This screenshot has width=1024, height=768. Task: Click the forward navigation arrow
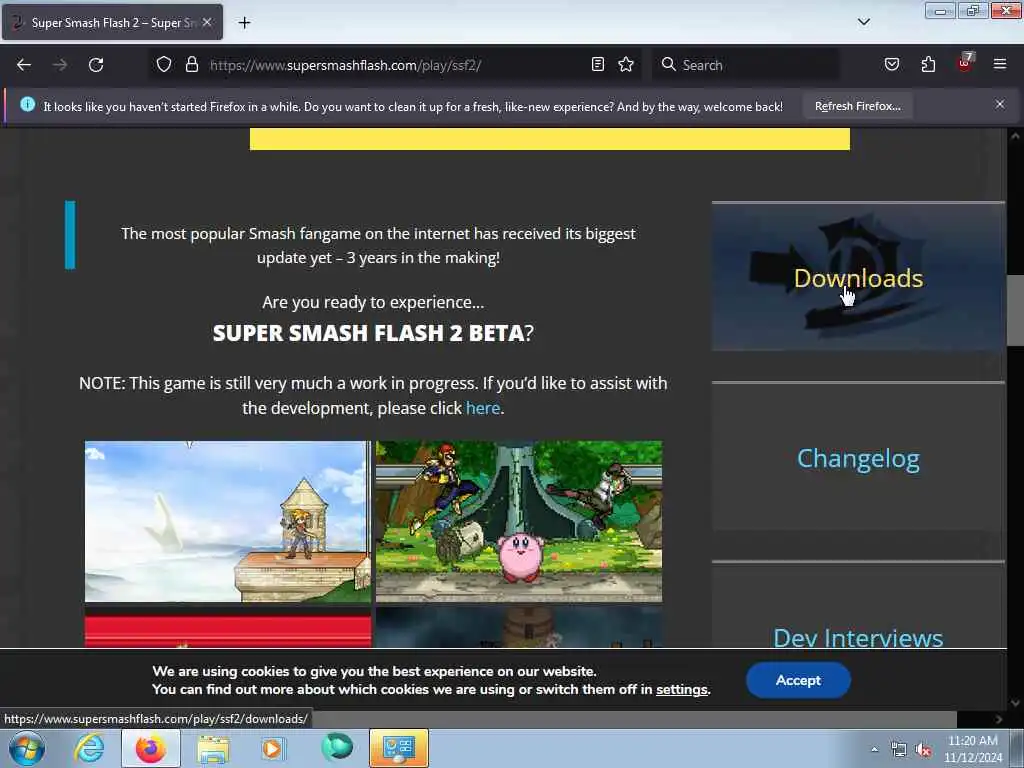coord(60,65)
